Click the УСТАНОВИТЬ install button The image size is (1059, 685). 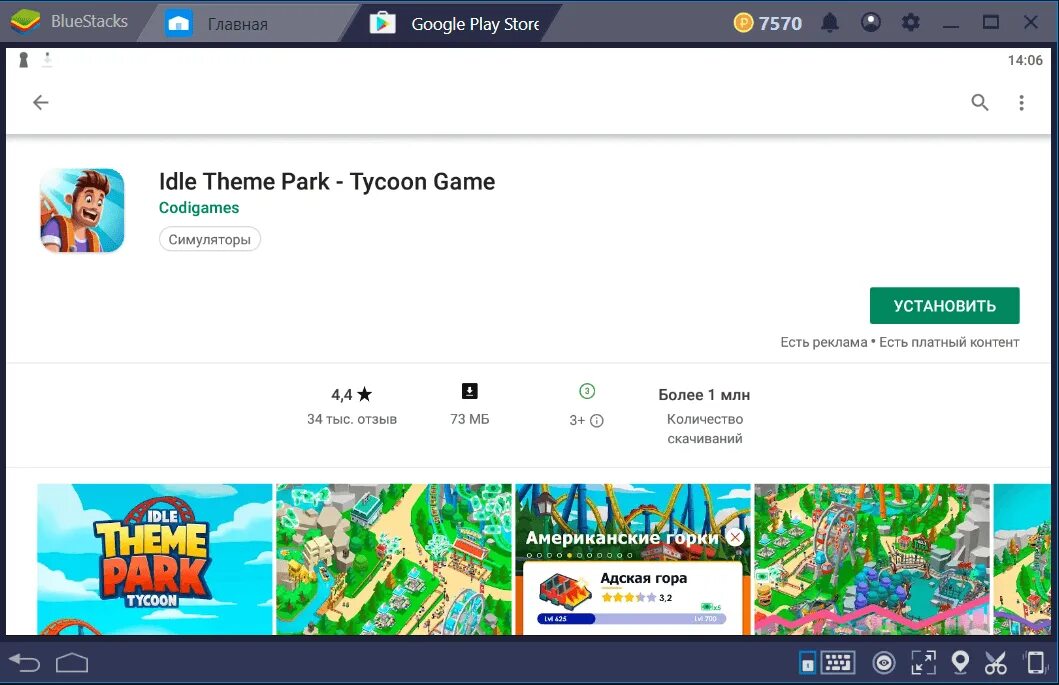click(944, 305)
